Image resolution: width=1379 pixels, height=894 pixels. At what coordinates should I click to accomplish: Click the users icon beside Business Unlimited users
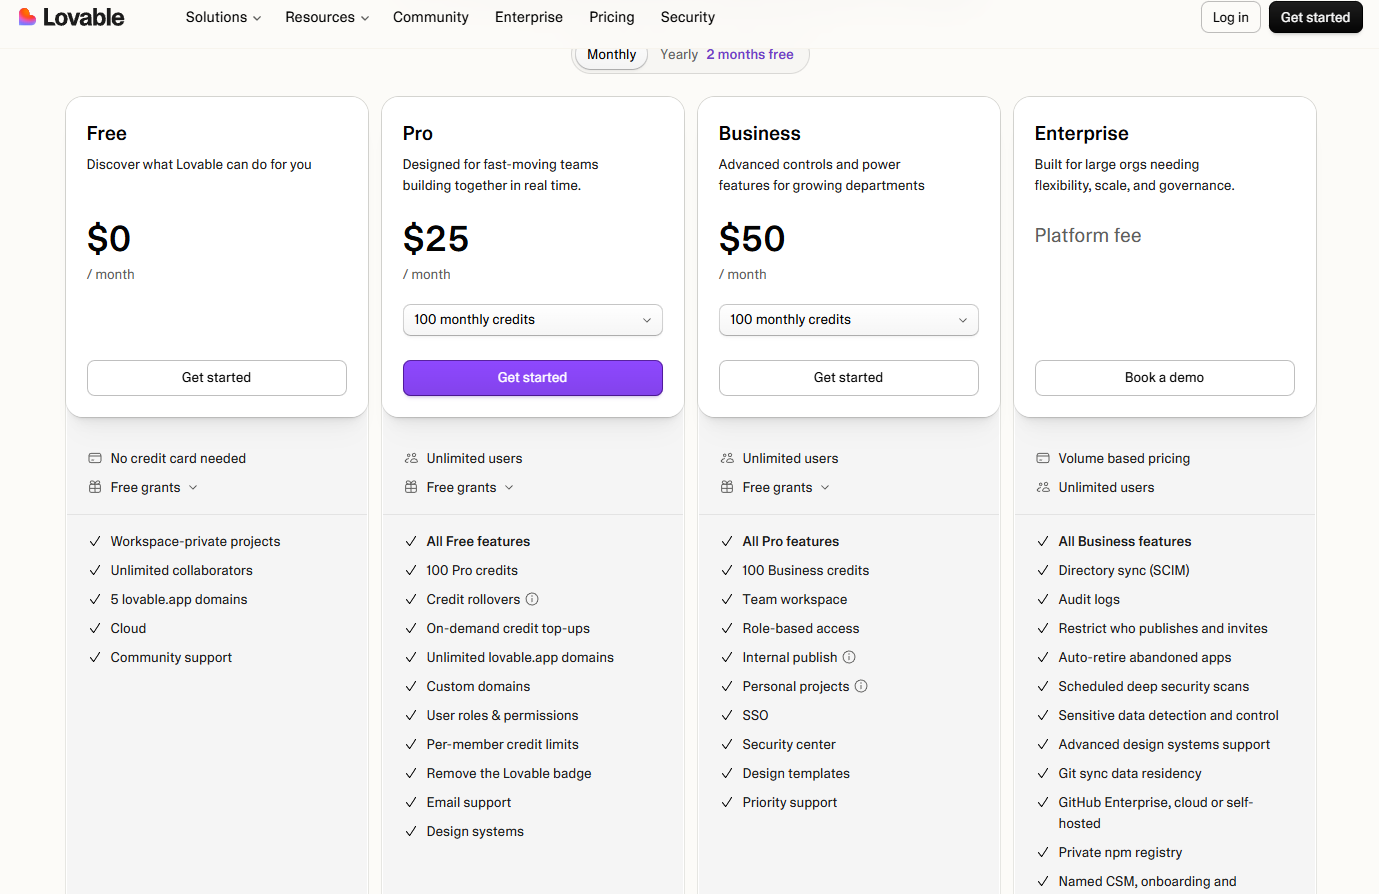[727, 458]
